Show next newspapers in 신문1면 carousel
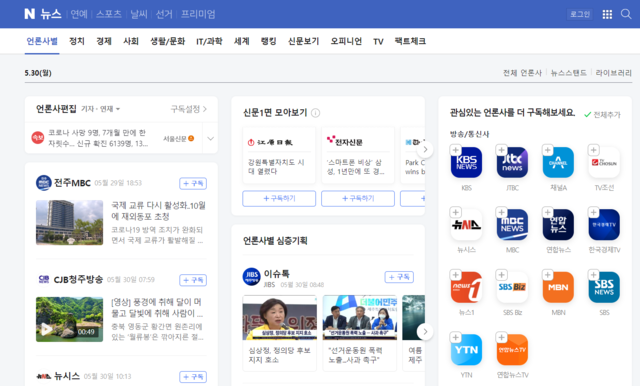The width and height of the screenshot is (640, 386). point(425,149)
